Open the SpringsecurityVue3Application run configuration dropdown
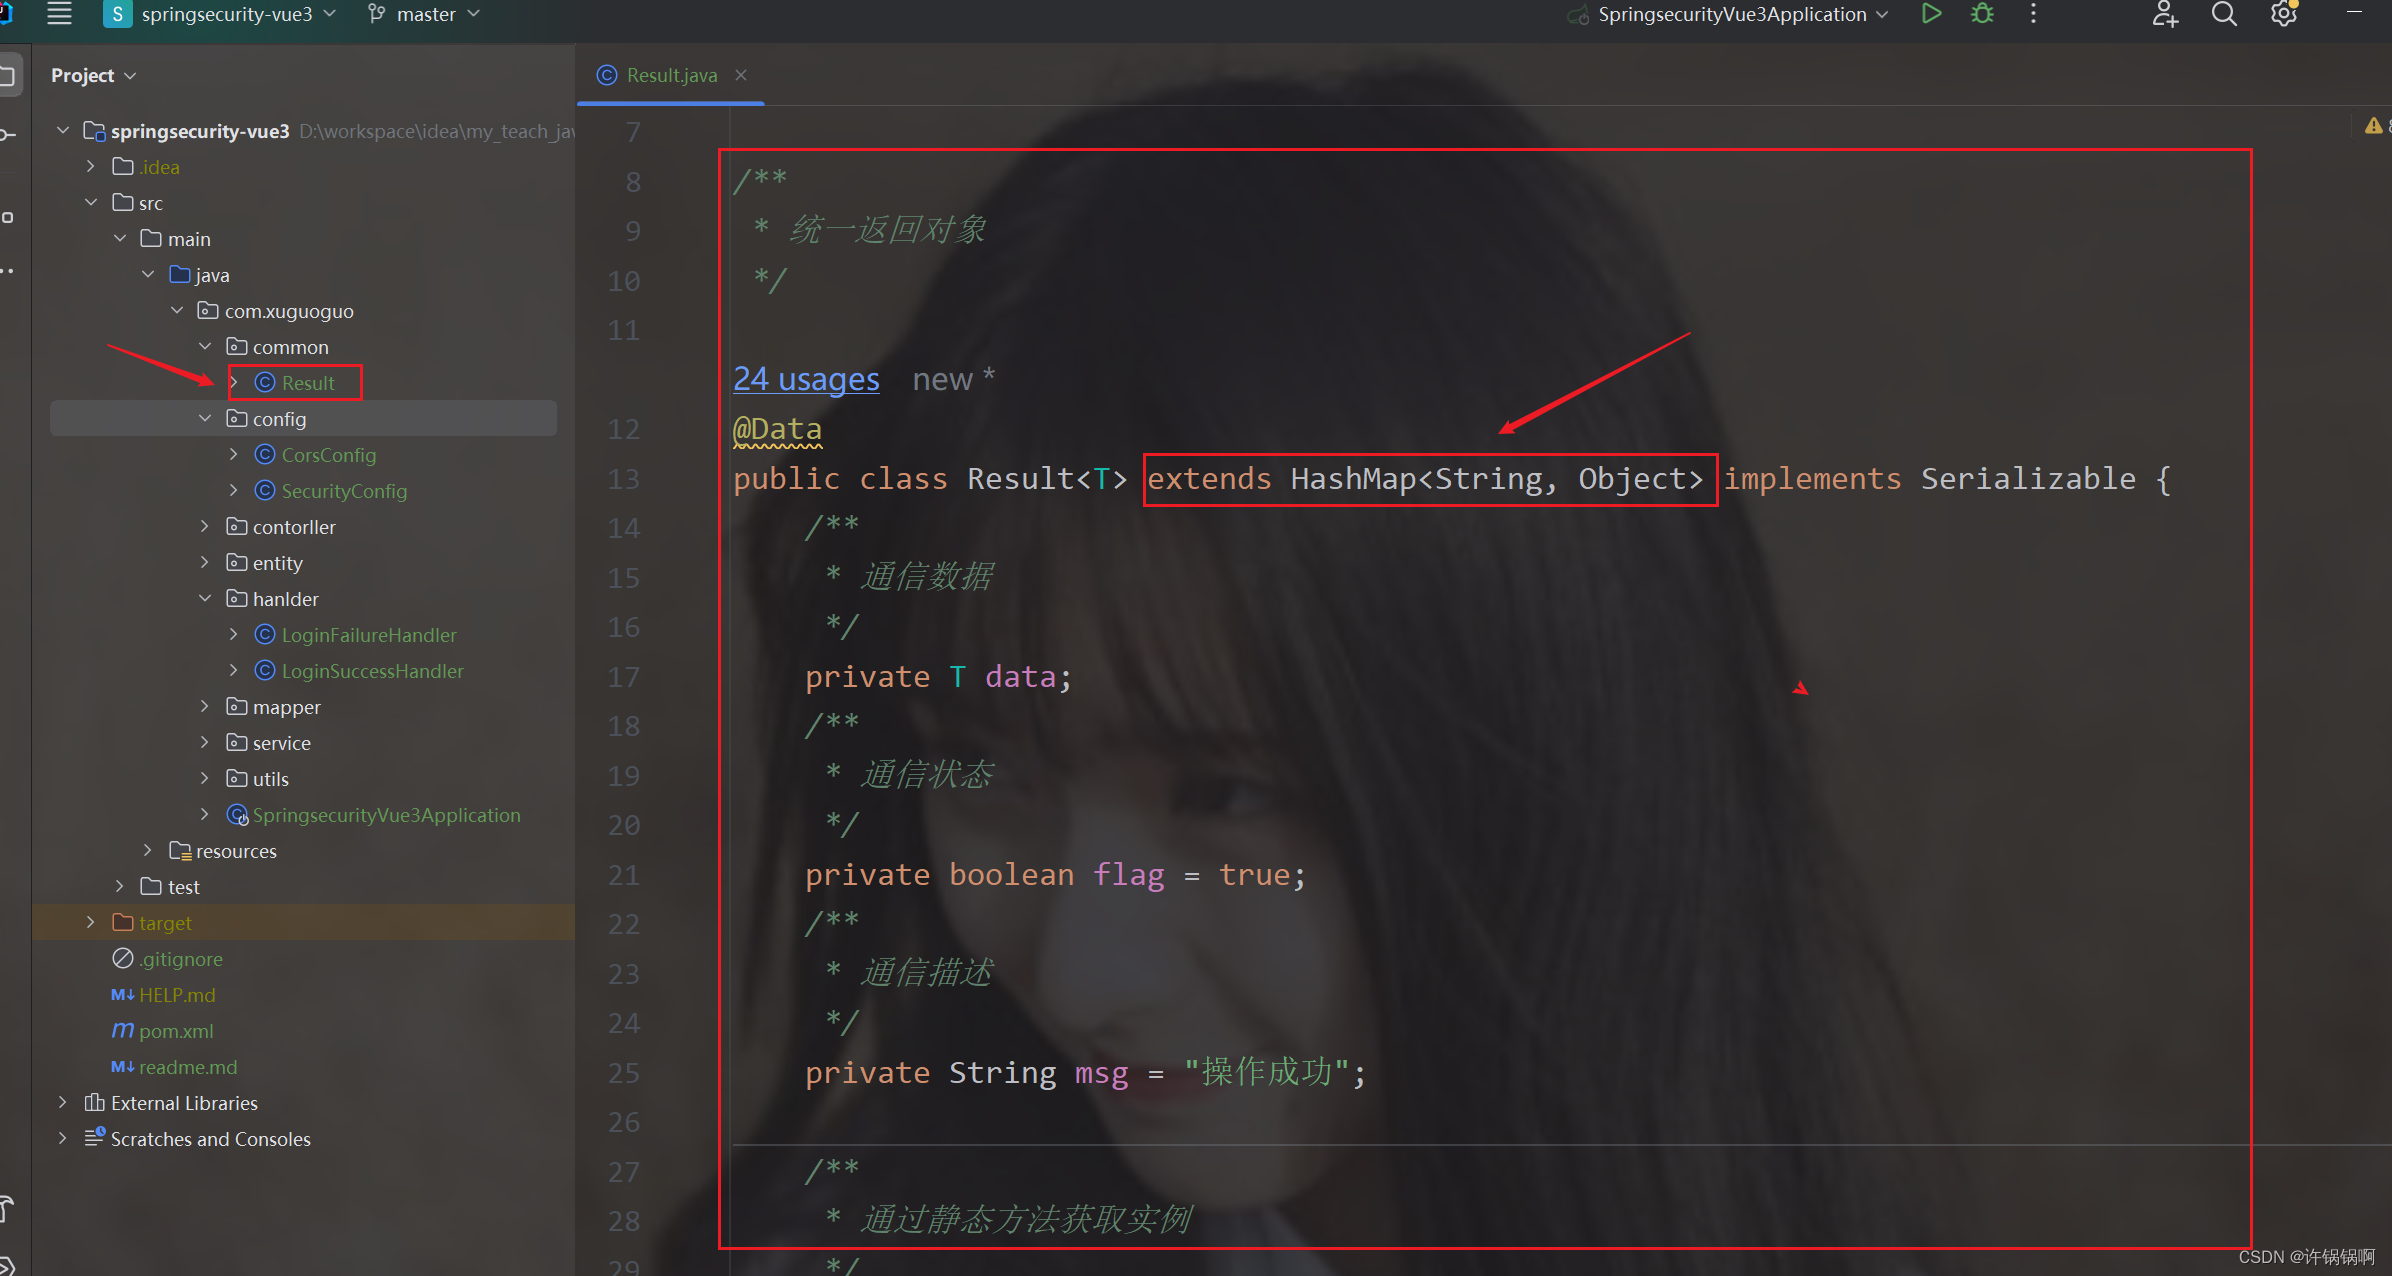The height and width of the screenshot is (1276, 2392). tap(1731, 14)
